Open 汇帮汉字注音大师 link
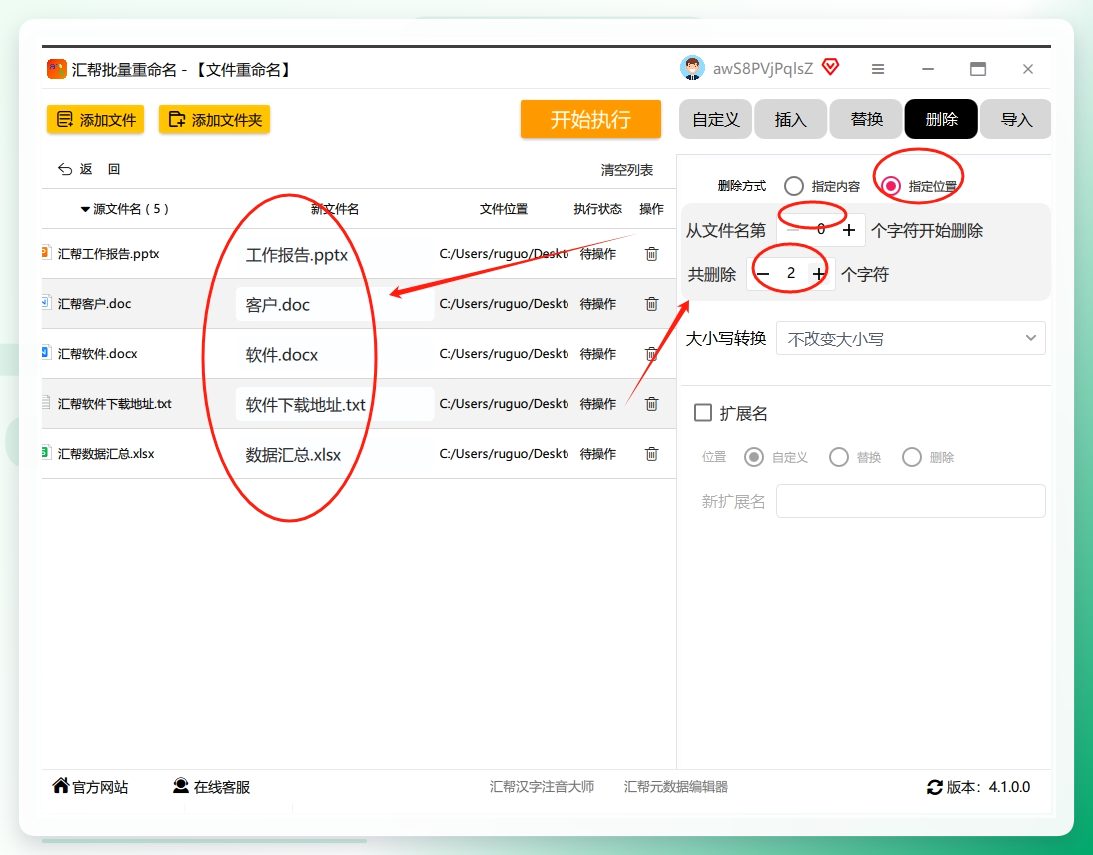This screenshot has width=1093, height=855. [542, 787]
